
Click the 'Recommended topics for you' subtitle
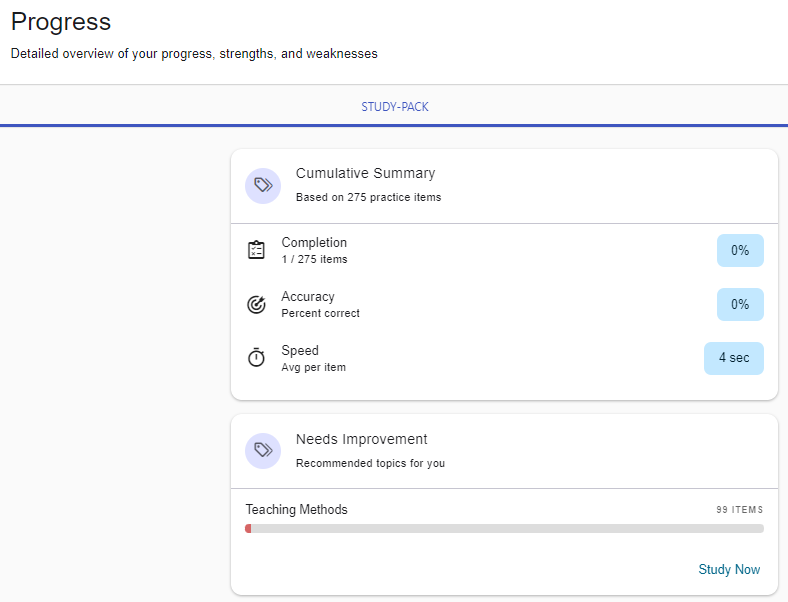(x=370, y=463)
